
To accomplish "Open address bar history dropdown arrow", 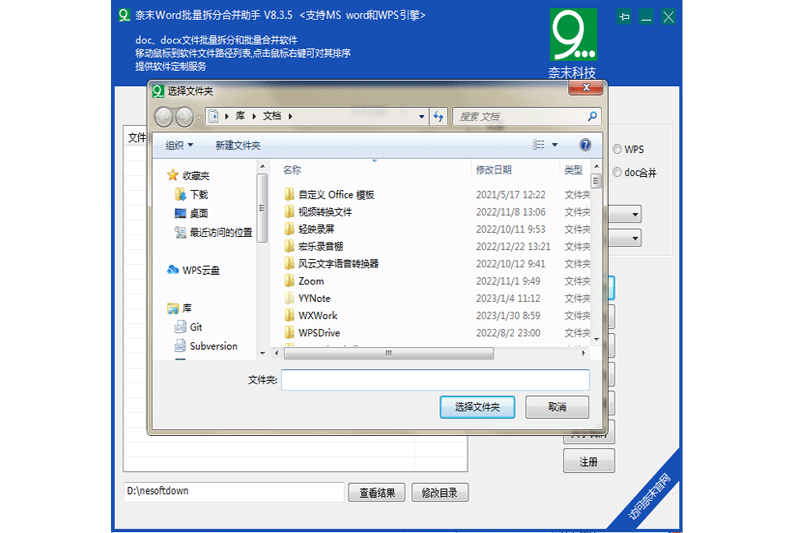I will point(421,116).
